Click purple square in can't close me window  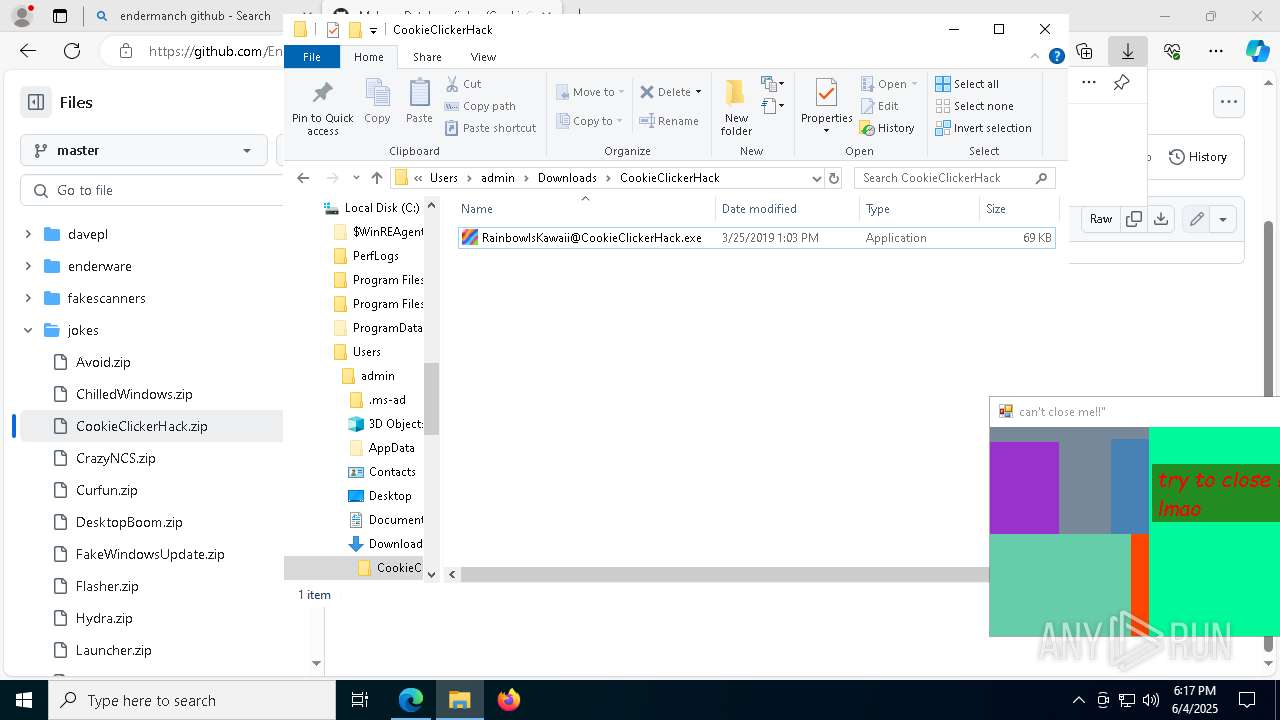1024,488
